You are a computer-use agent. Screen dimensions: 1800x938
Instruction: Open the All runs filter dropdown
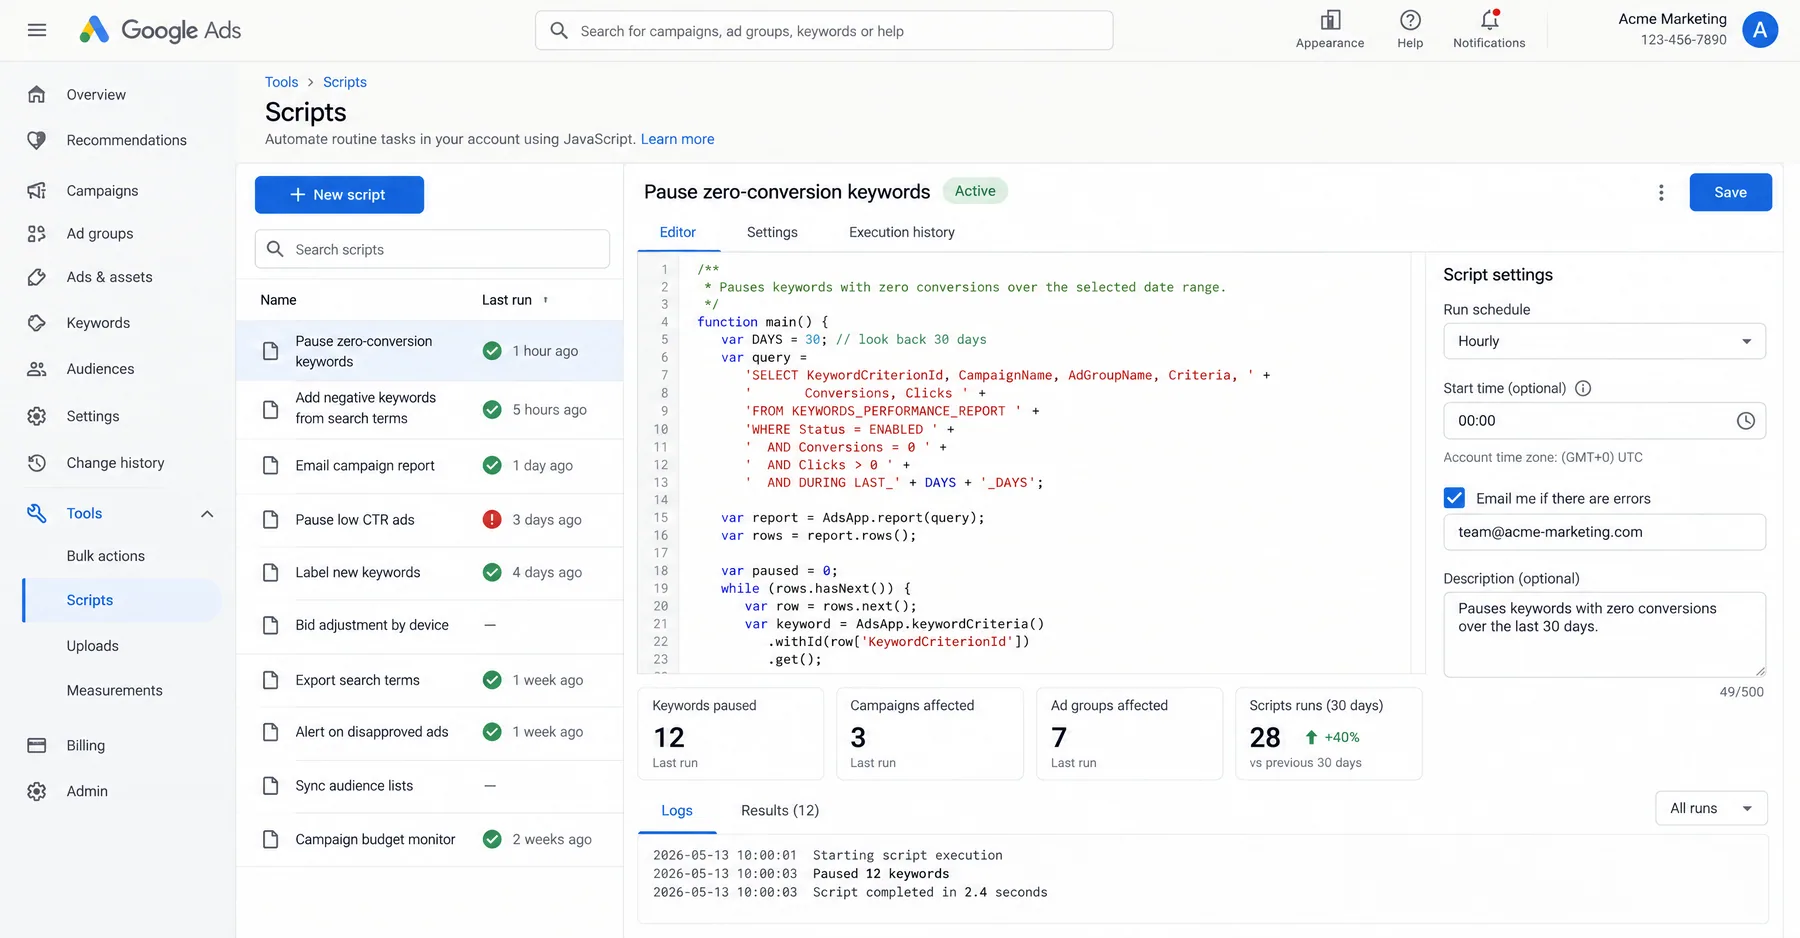point(1711,808)
